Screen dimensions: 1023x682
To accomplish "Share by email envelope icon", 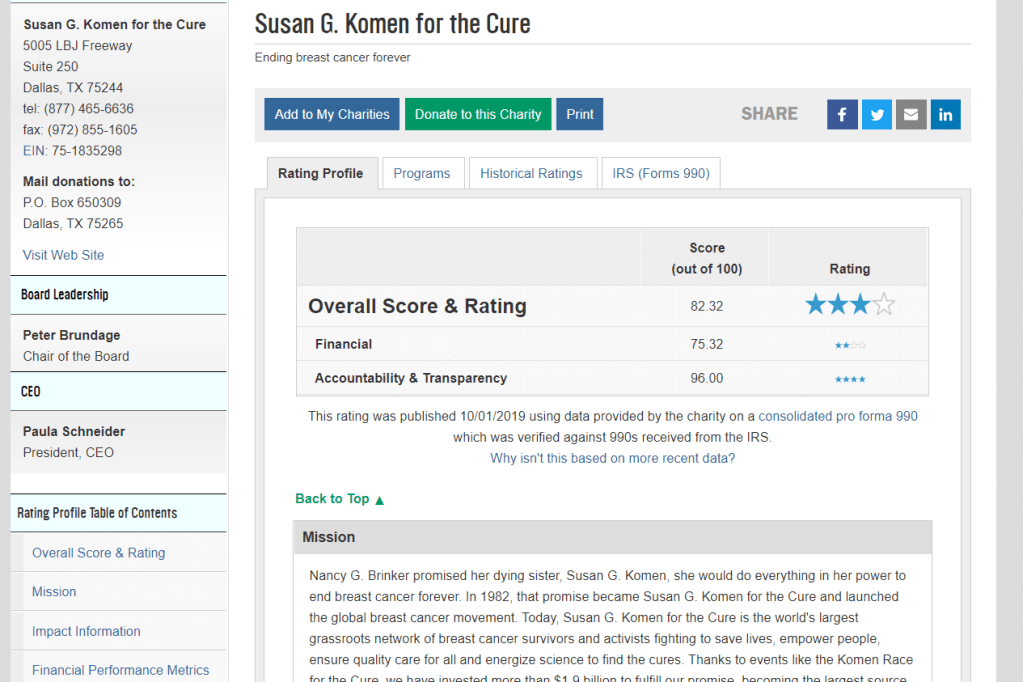I will pos(910,114).
